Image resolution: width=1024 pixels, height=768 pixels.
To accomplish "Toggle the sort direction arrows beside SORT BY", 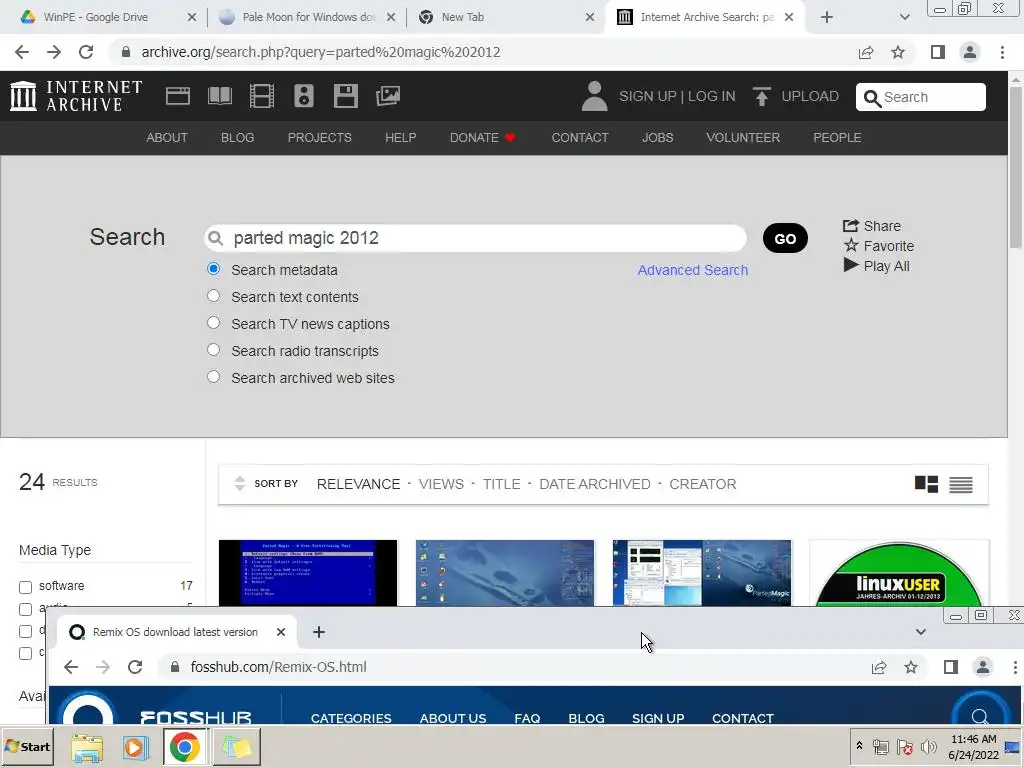I will 240,484.
